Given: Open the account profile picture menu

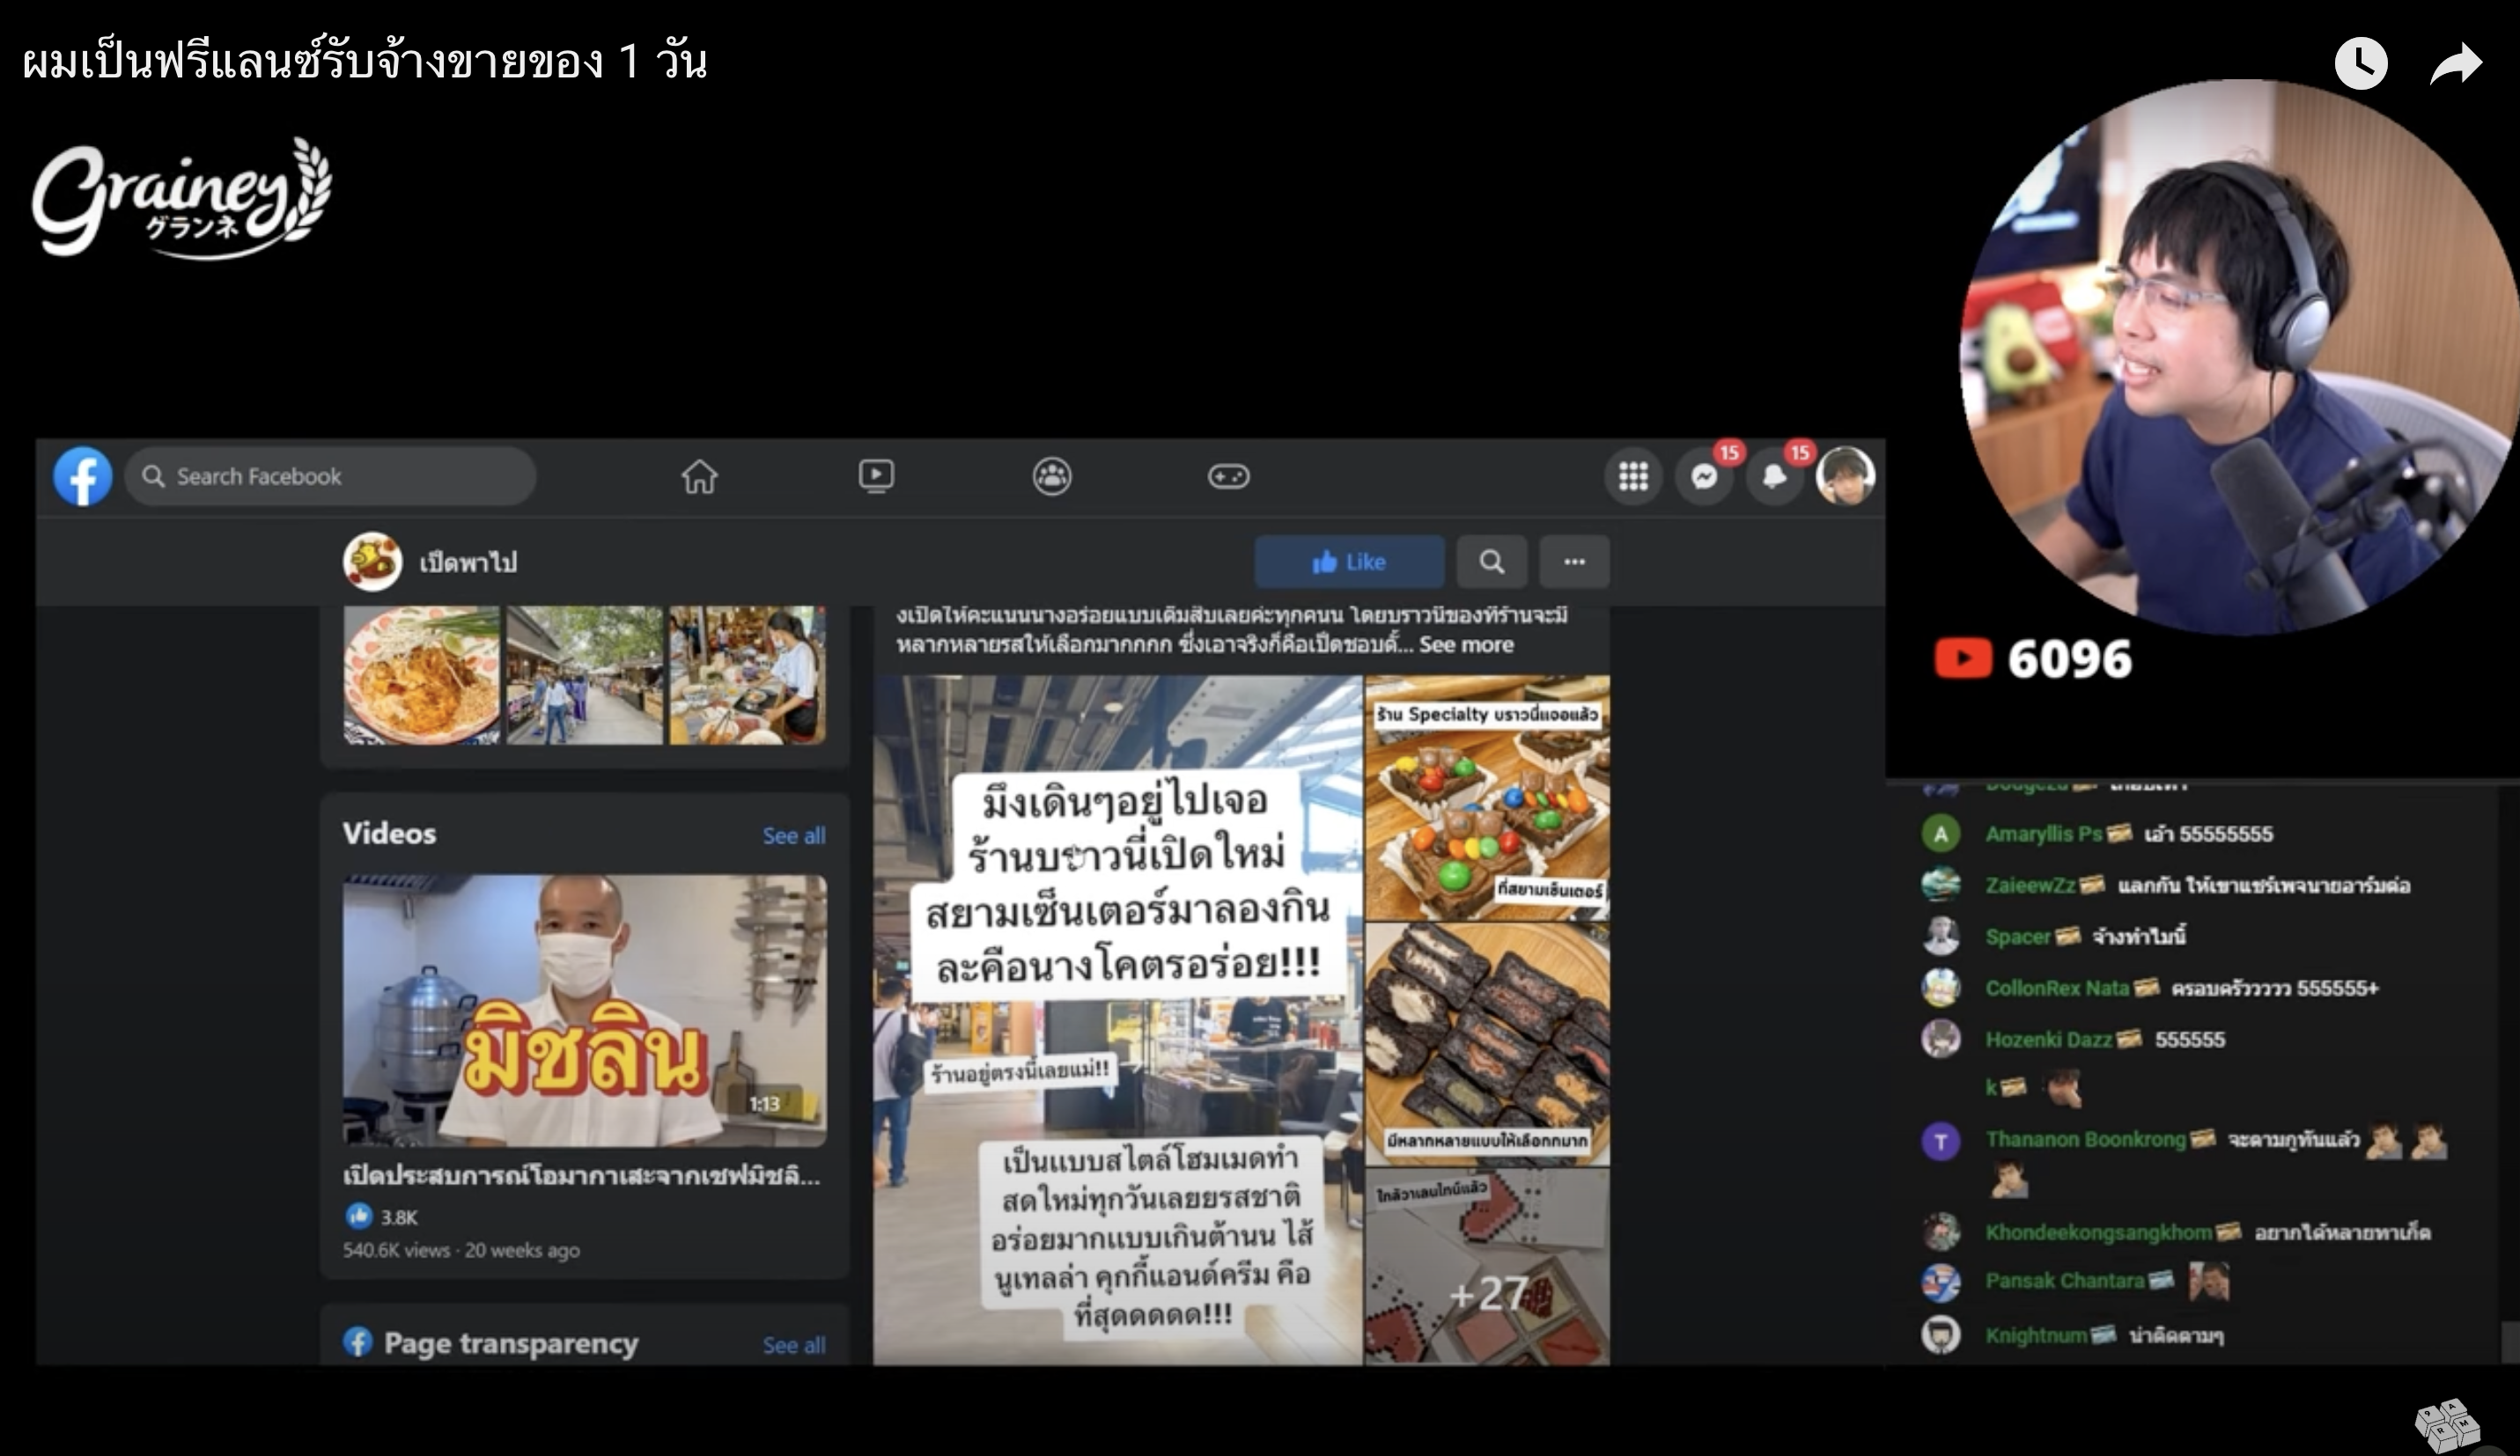Looking at the screenshot, I should 1845,476.
